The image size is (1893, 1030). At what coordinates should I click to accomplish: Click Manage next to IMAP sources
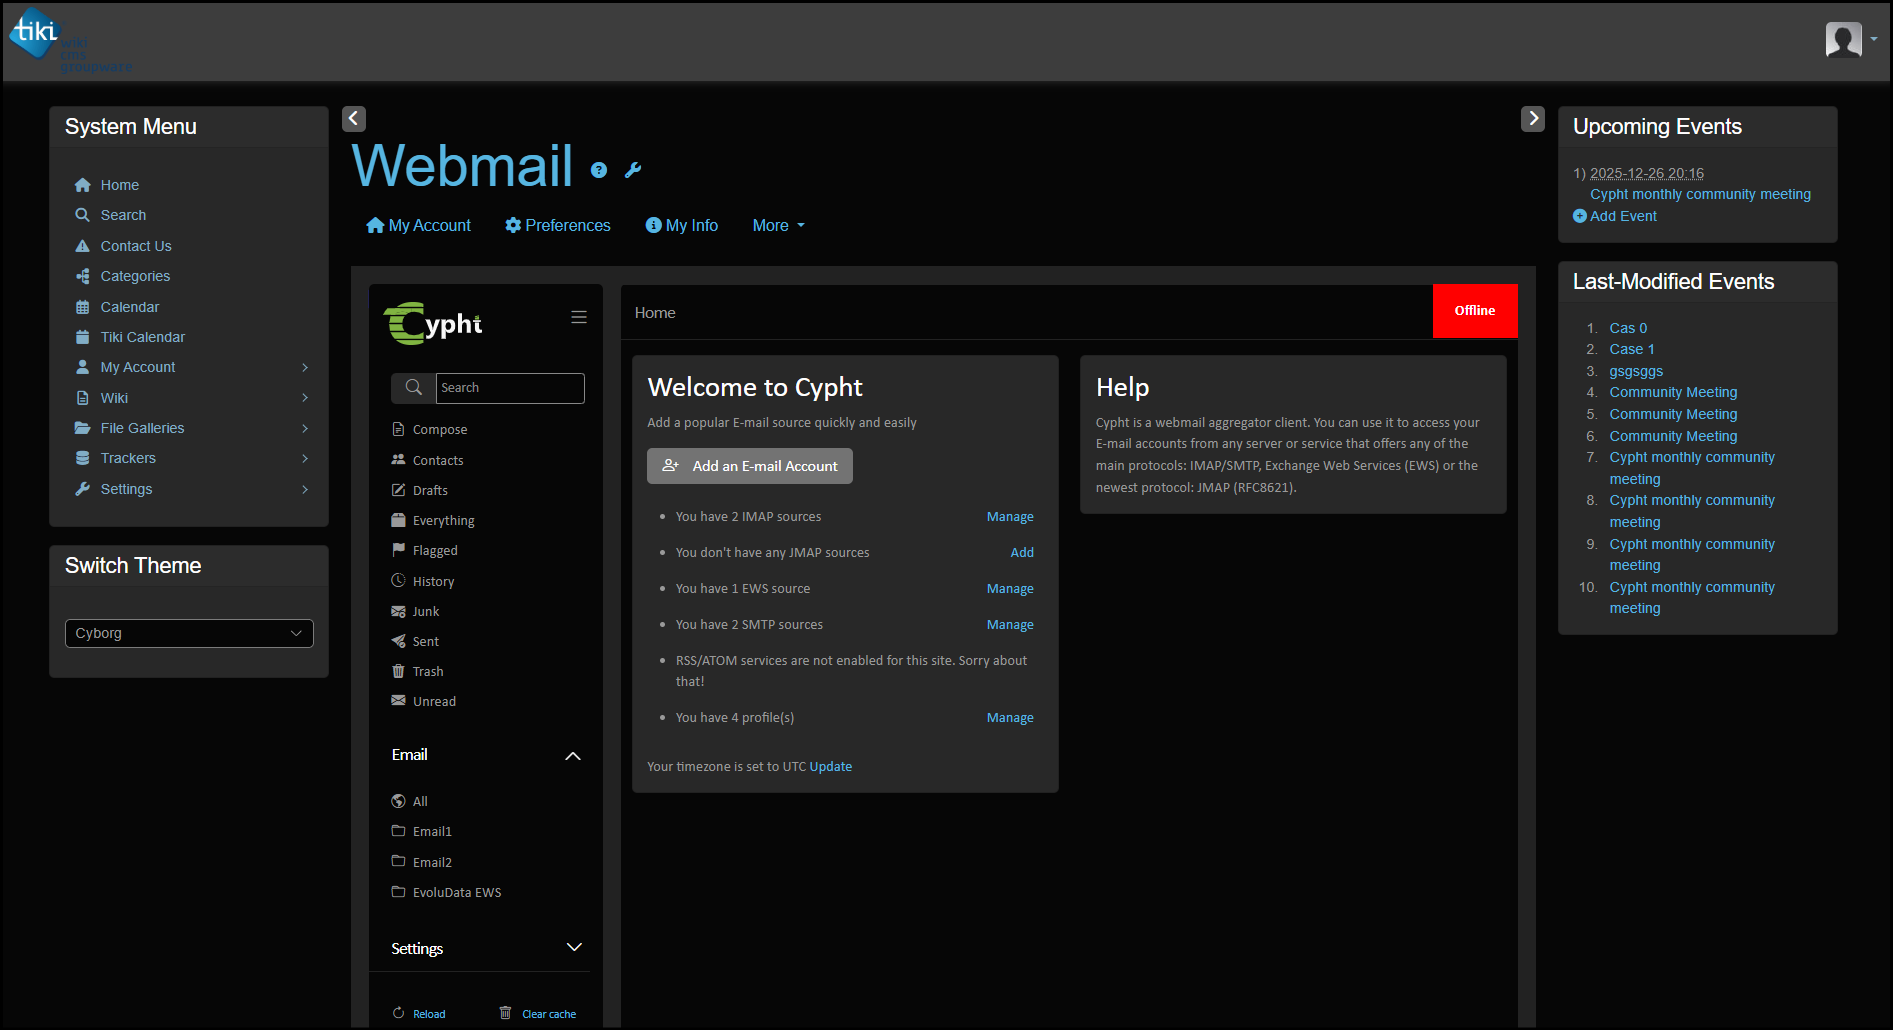point(1010,516)
